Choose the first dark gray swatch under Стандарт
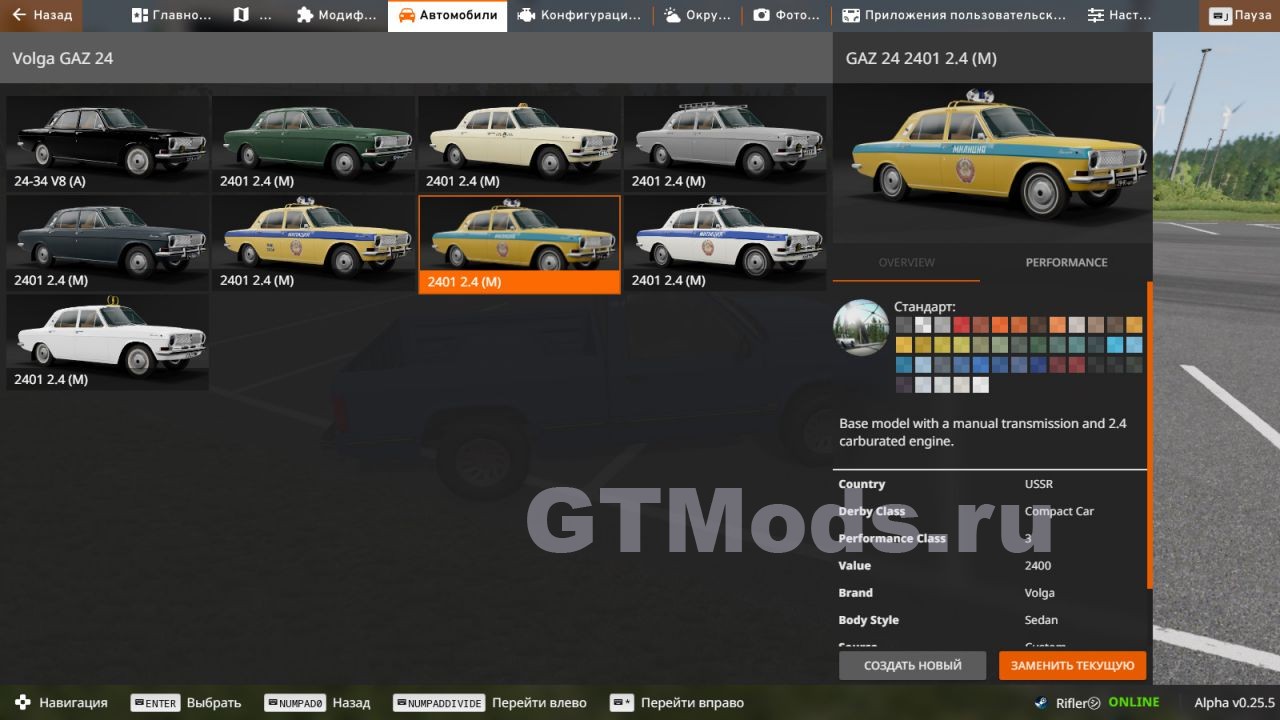The image size is (1280, 720). coord(903,325)
